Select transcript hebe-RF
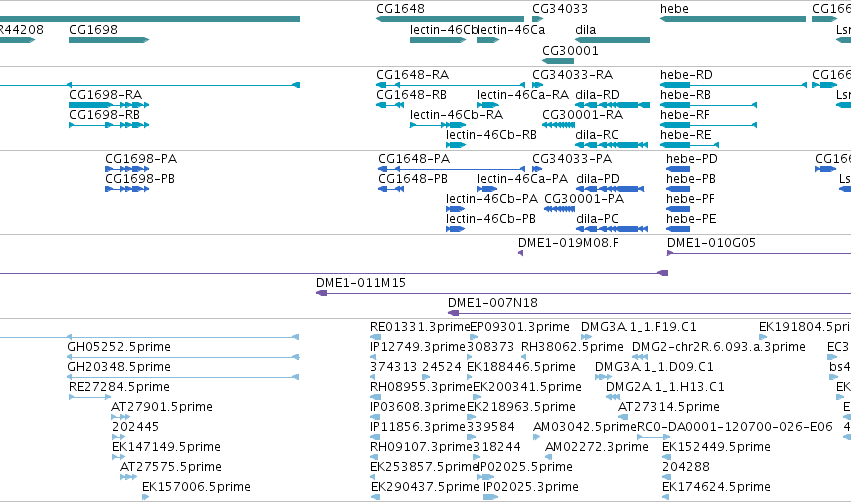This screenshot has height=502, width=851. (x=684, y=115)
